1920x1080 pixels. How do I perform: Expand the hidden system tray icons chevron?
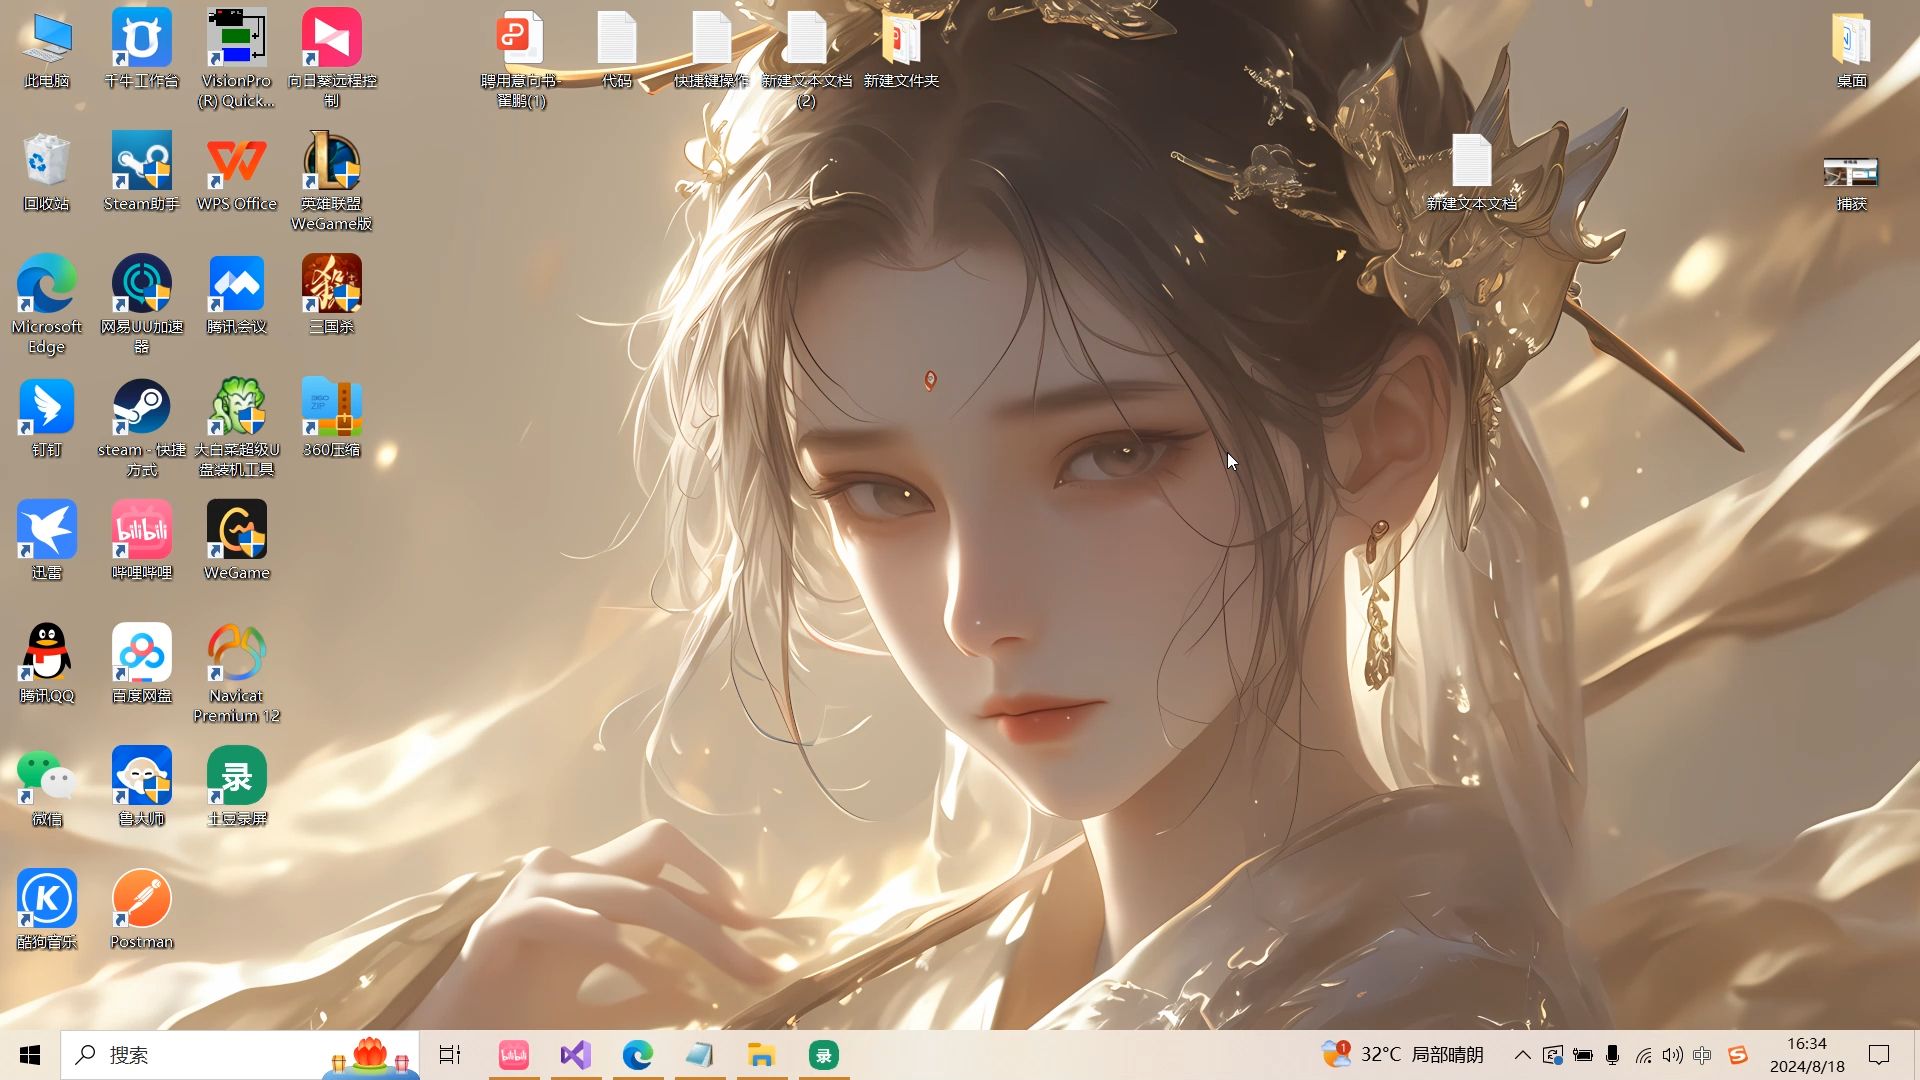[1522, 1055]
